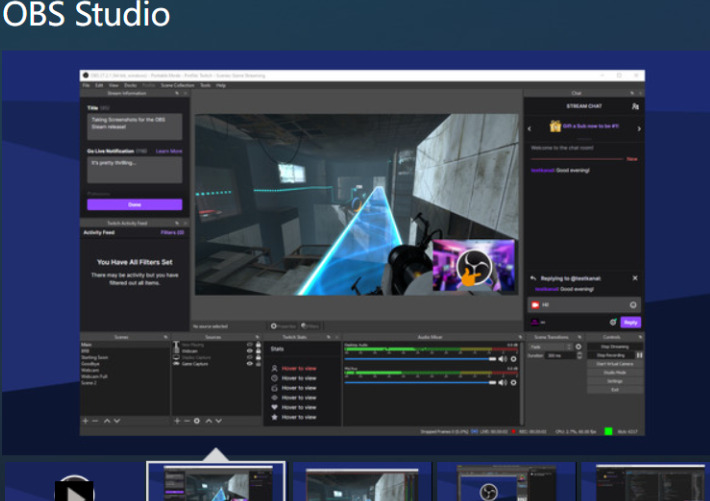The height and width of the screenshot is (501, 710).
Task: Open the chat emote picker icon
Action: [633, 304]
